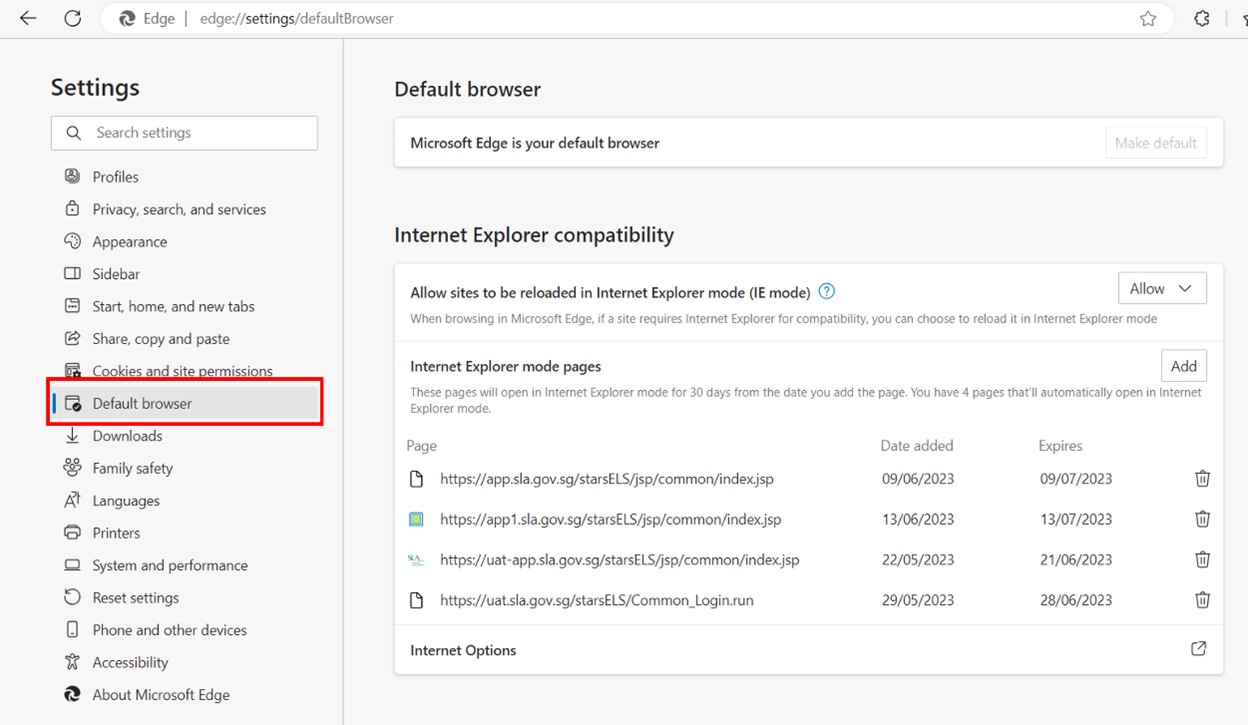The height and width of the screenshot is (725, 1248).
Task: Click the Printers icon
Action: coord(72,533)
